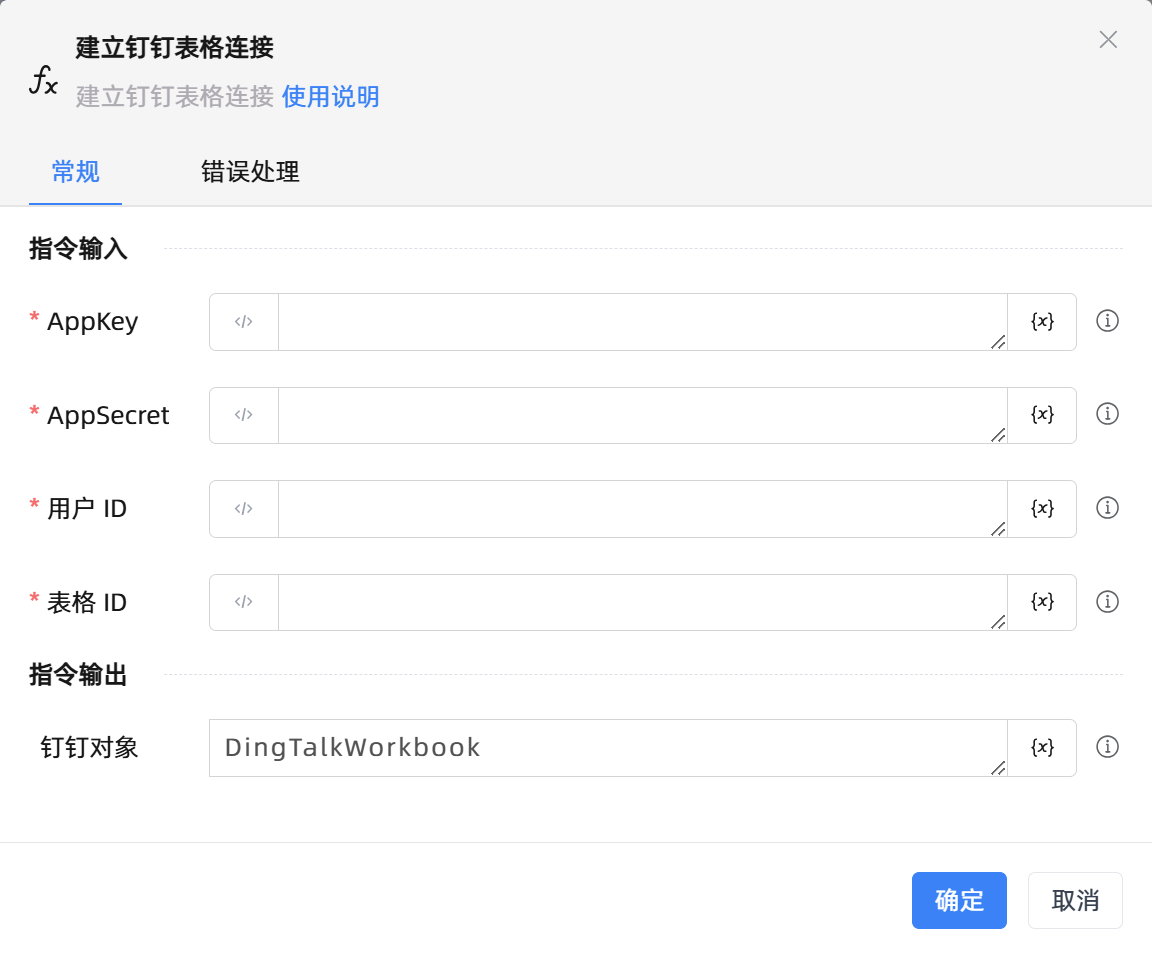Open variable picker for 表格 ID
Image resolution: width=1152 pixels, height=958 pixels.
point(1042,602)
